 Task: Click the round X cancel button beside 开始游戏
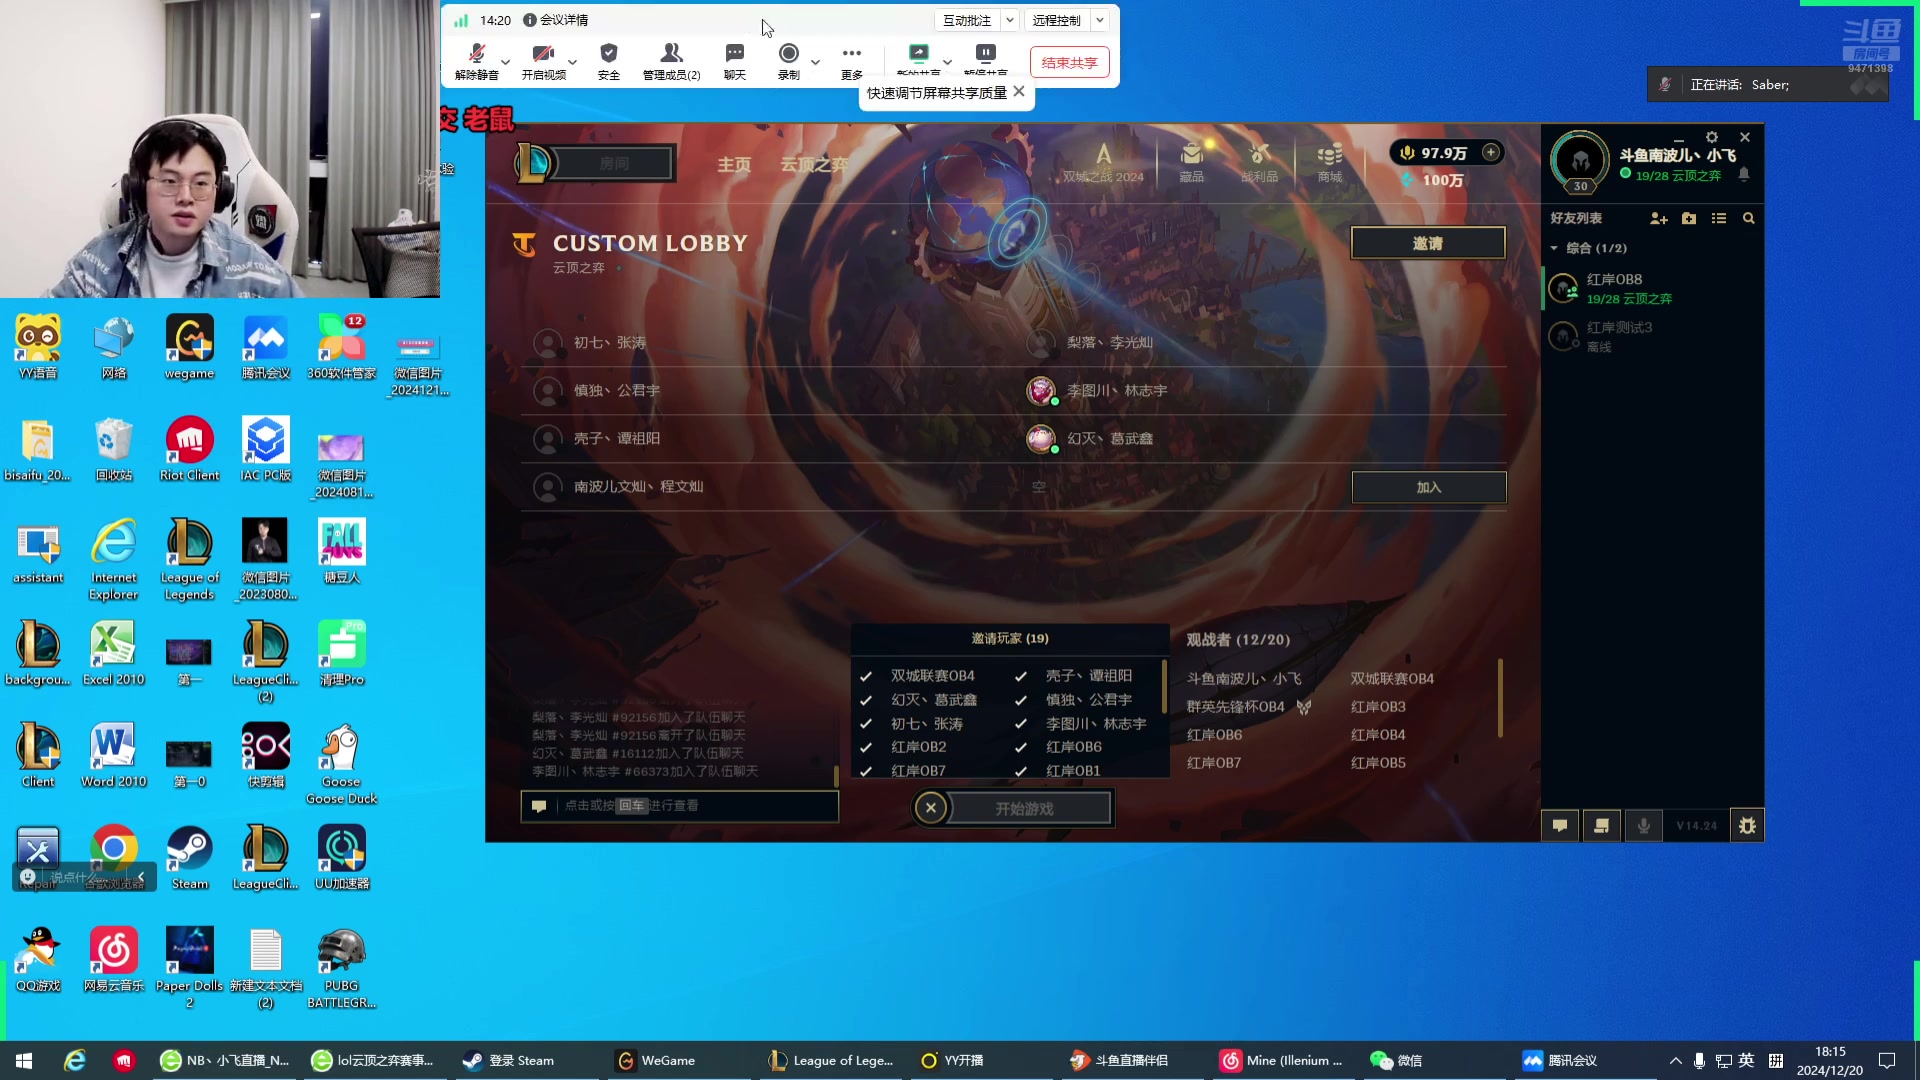[931, 808]
